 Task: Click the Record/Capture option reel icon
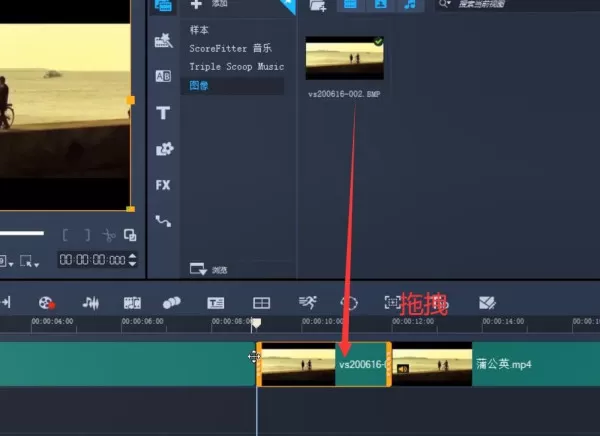[x=47, y=303]
